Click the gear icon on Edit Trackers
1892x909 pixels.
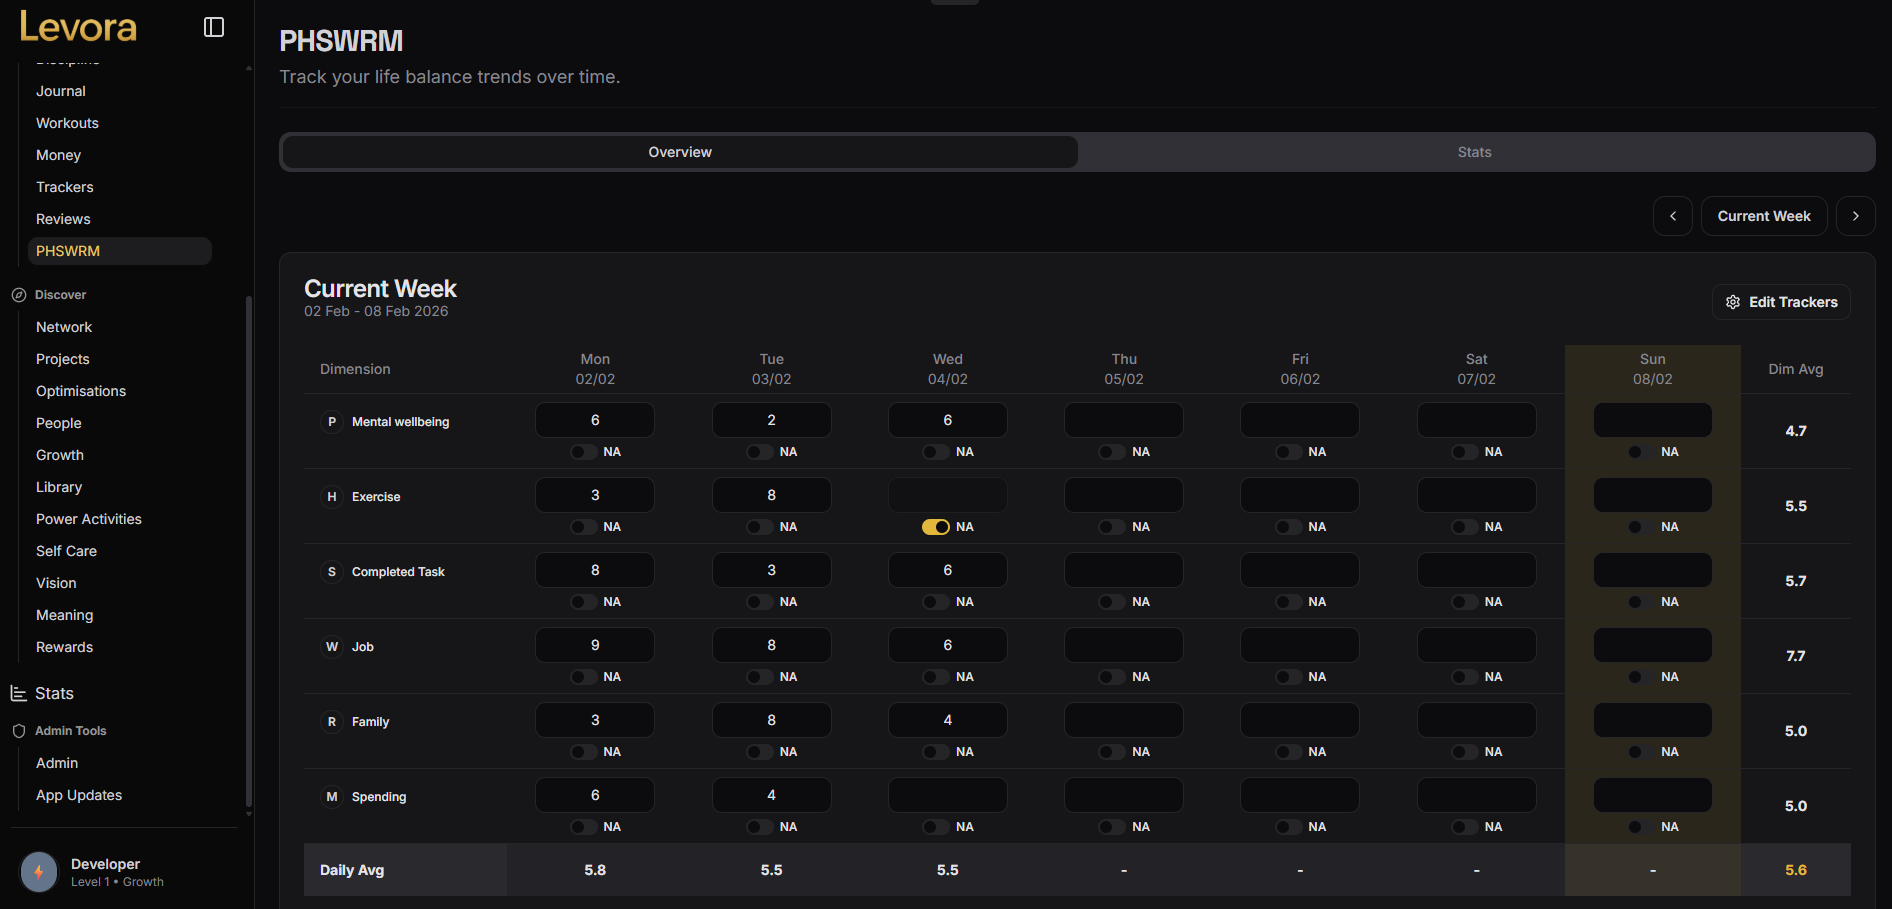(1733, 302)
